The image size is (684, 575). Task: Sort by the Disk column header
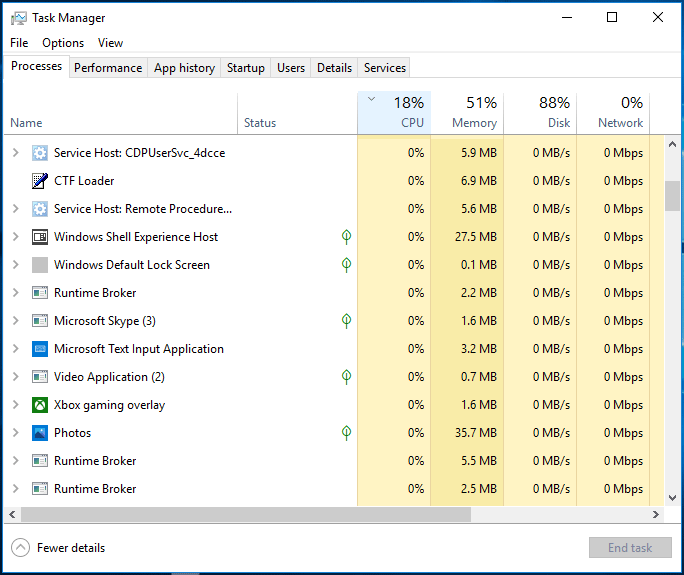(540, 113)
